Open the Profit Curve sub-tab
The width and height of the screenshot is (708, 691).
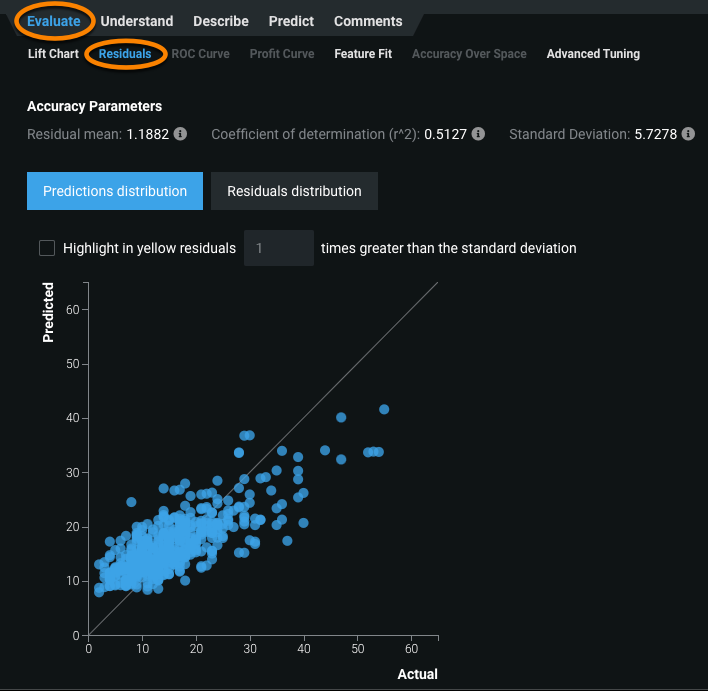pos(282,54)
